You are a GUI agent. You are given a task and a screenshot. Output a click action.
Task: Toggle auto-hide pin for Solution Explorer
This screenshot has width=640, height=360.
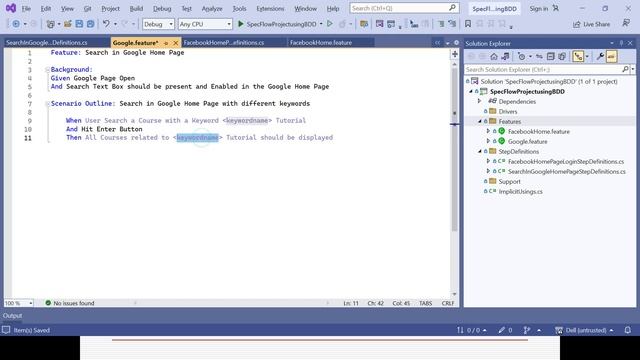621,43
